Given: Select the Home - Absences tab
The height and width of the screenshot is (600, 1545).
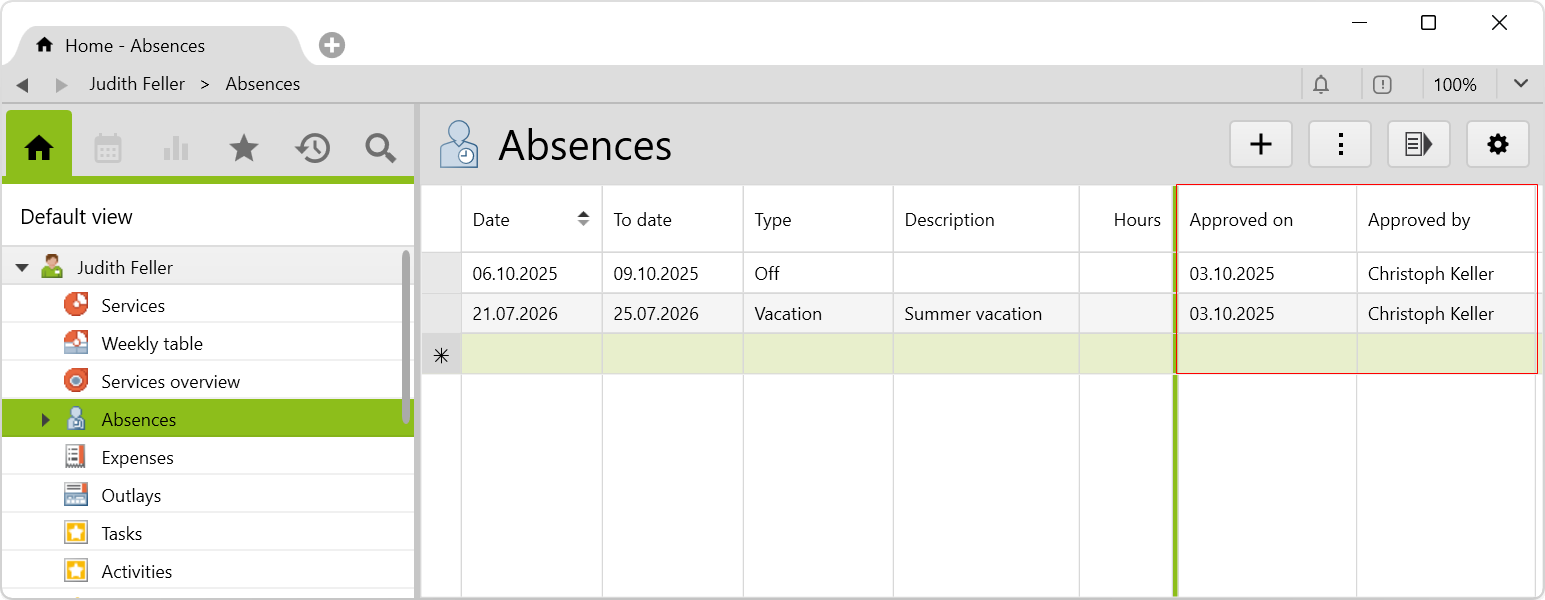Looking at the screenshot, I should click(x=135, y=46).
